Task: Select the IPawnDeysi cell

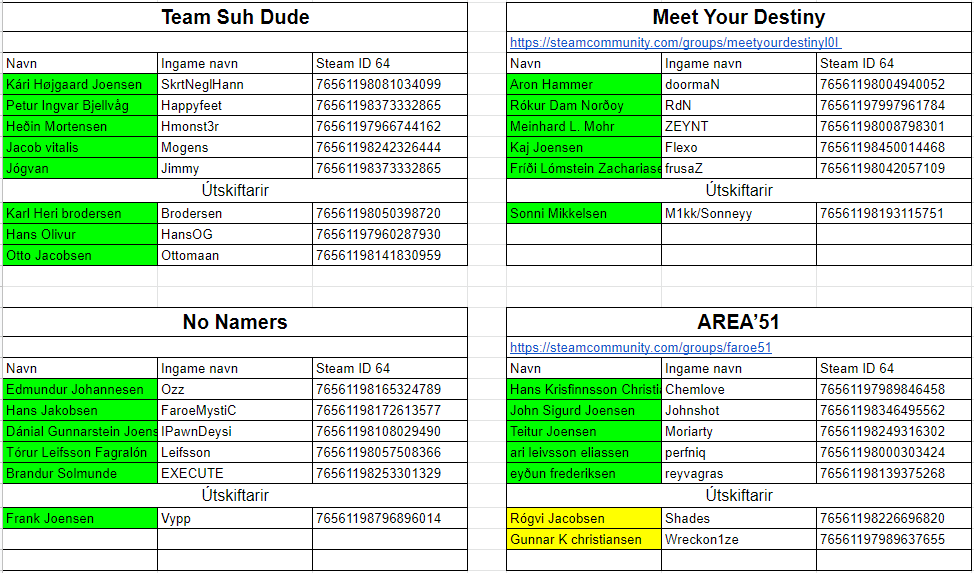Action: coord(235,432)
